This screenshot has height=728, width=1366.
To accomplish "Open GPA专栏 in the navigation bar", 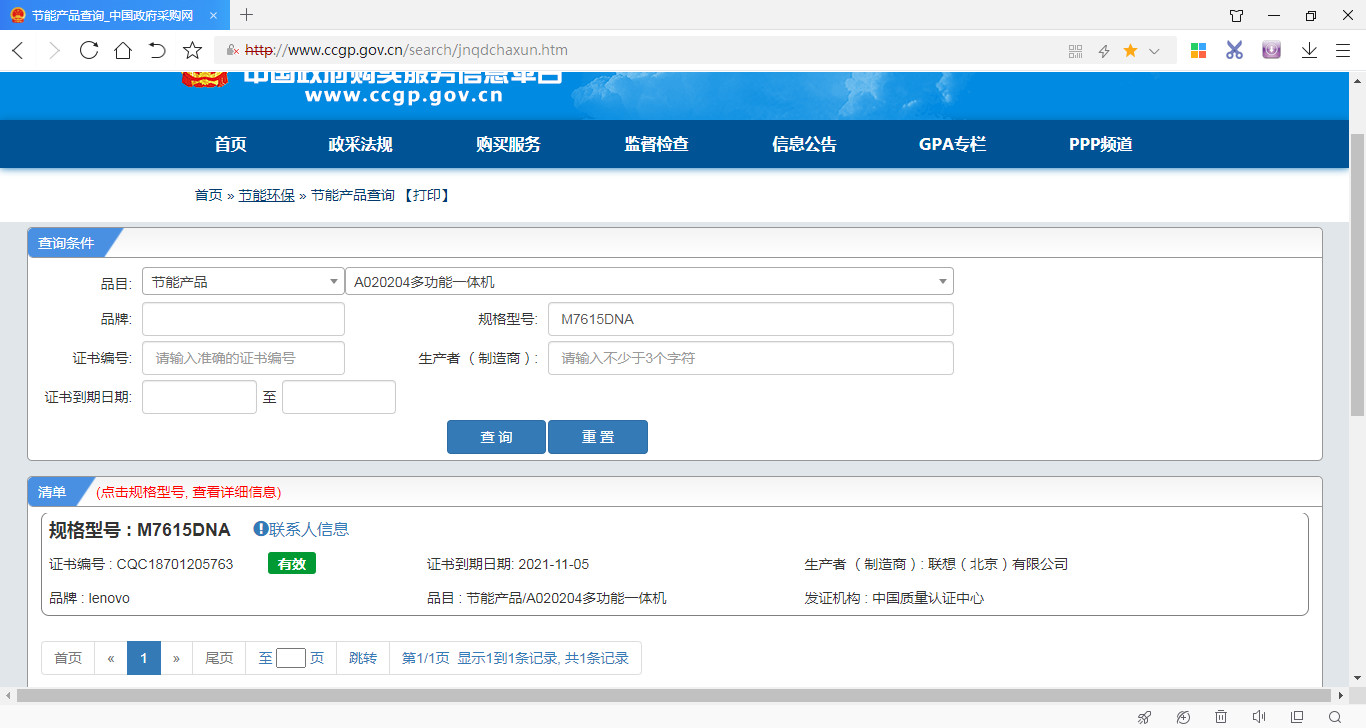I will coord(952,144).
